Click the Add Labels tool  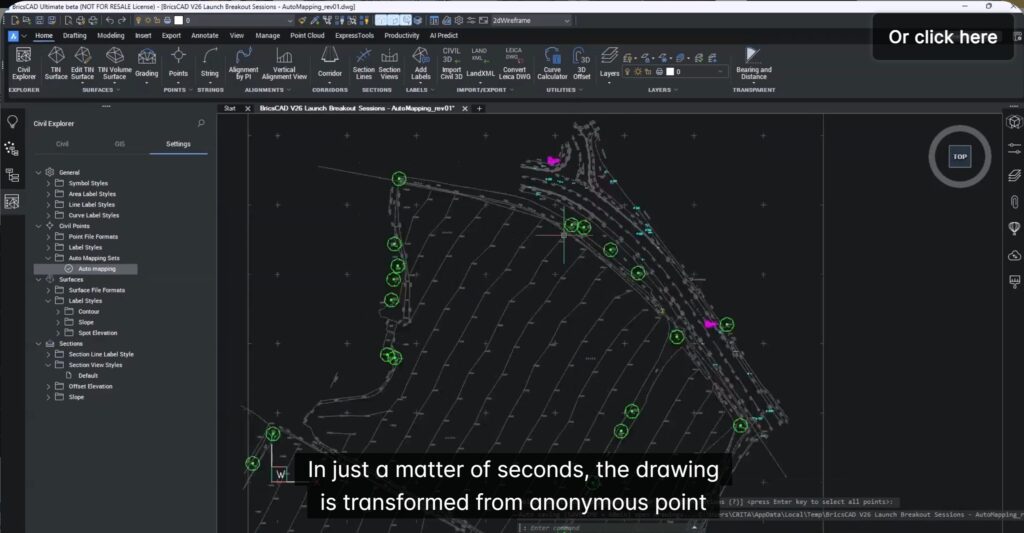coord(421,63)
